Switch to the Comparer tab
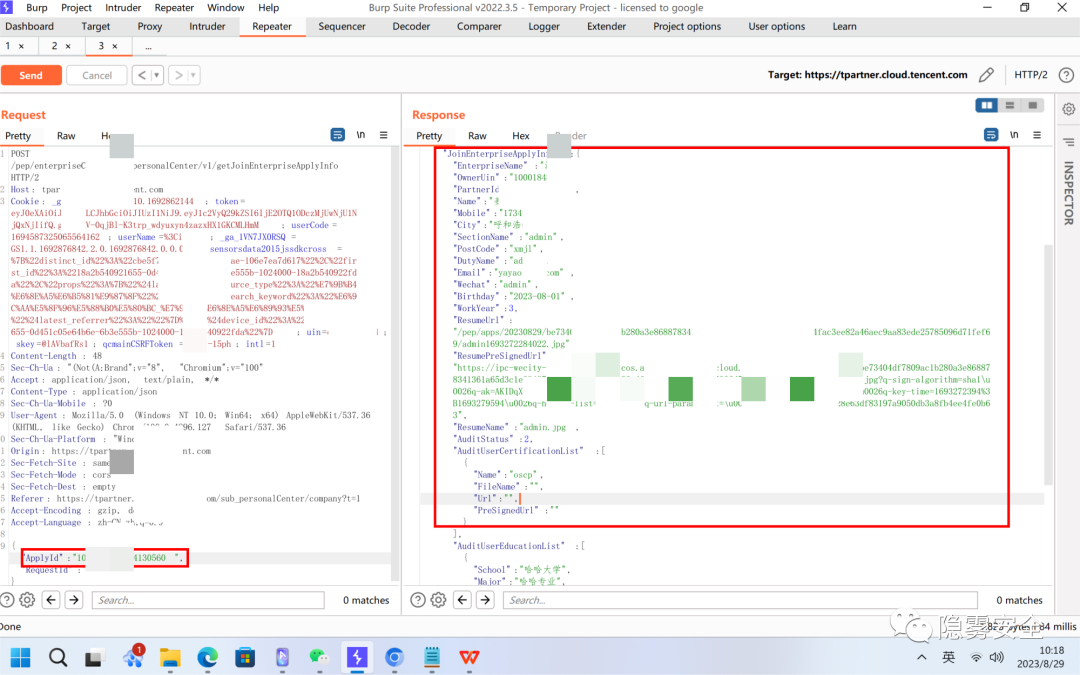 (479, 26)
